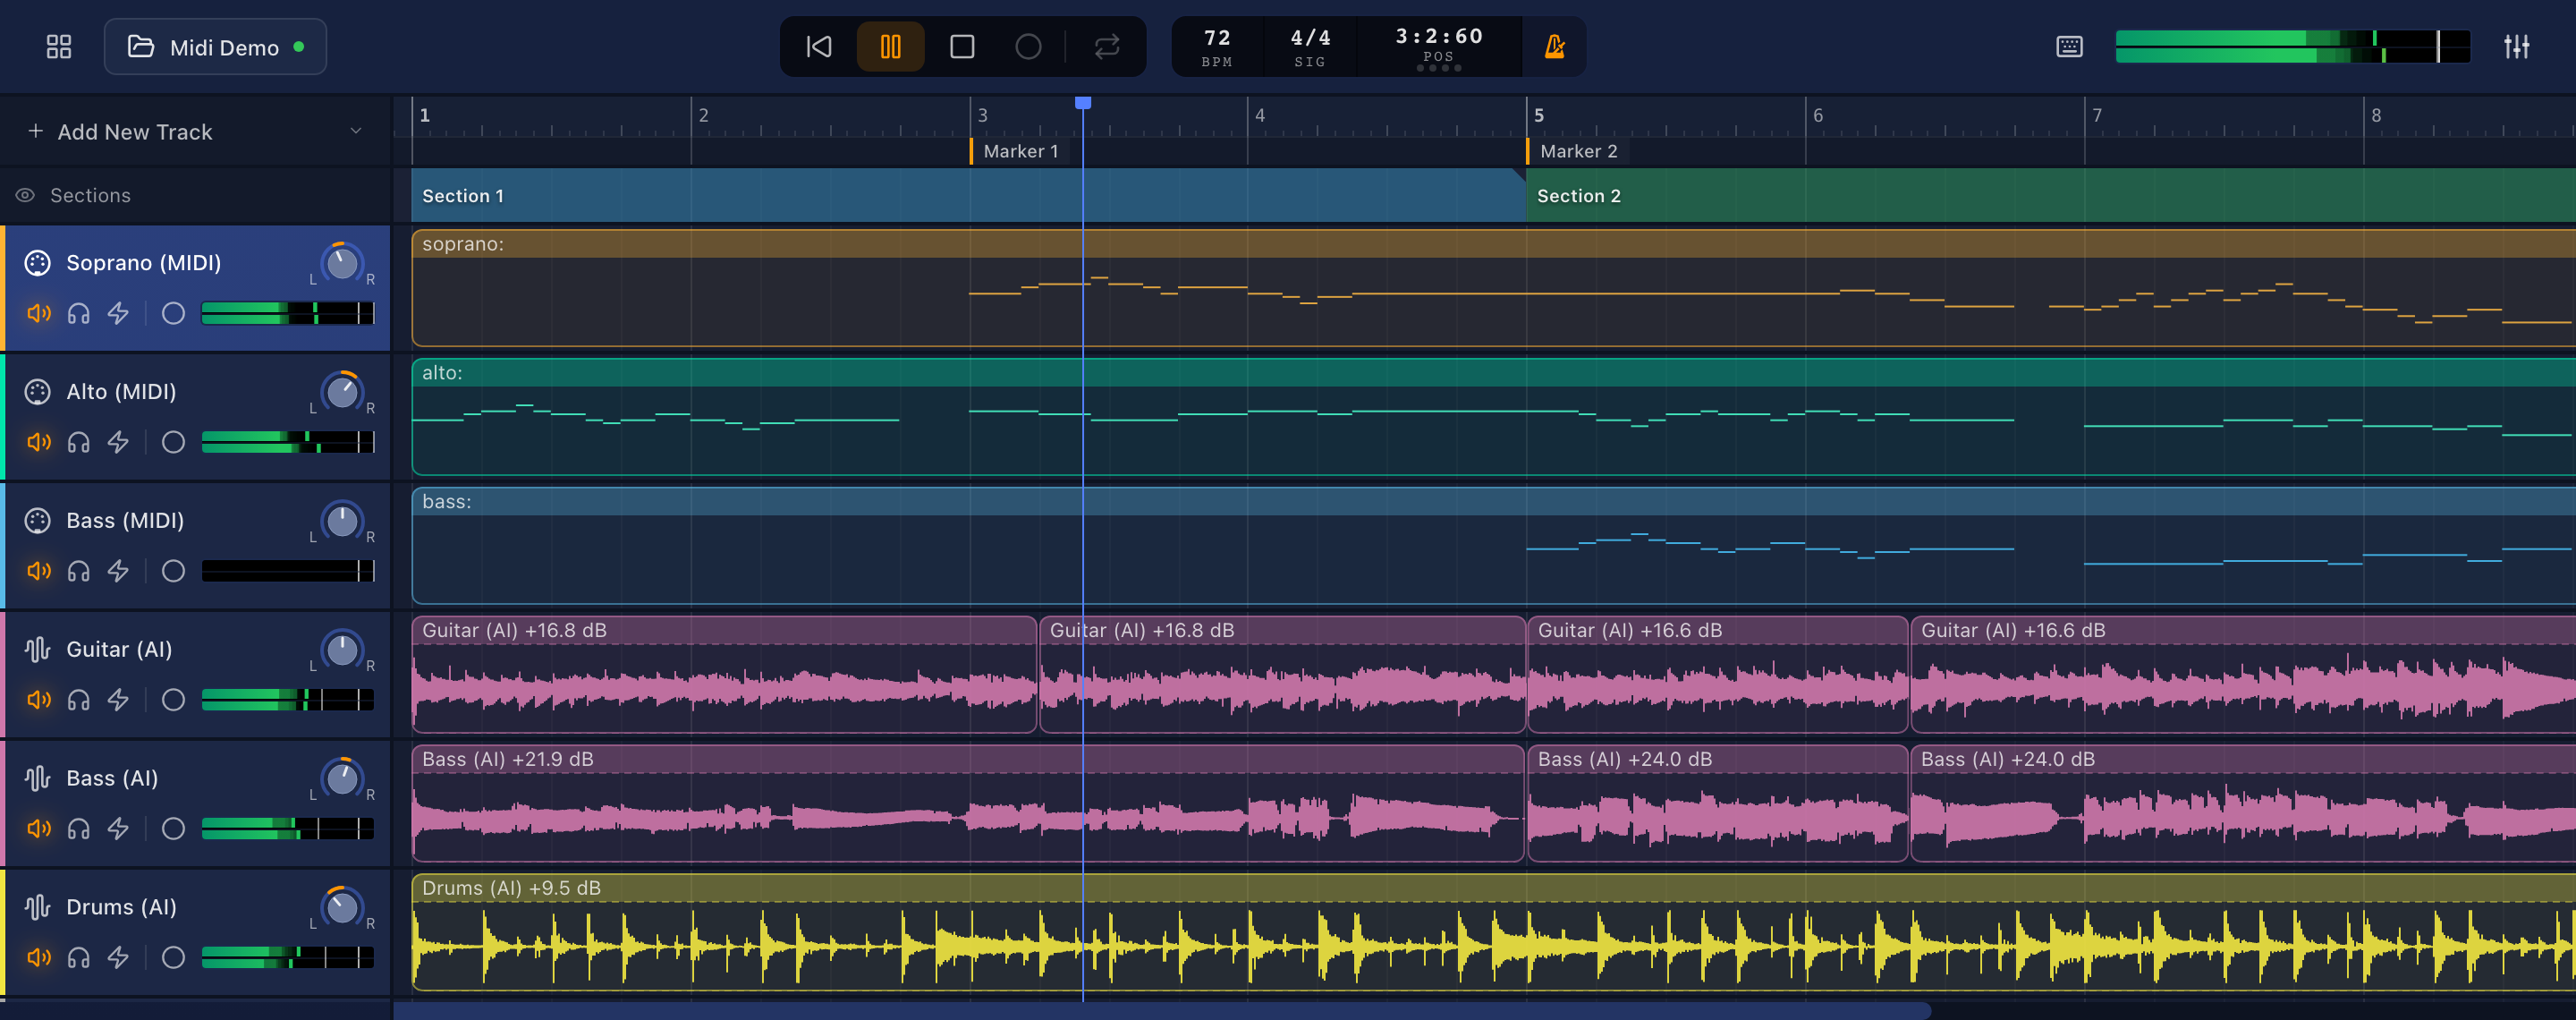Screen dimensions: 2576x1020
Task: Click the Alto (MIDI) pan knob
Action: (x=342, y=392)
